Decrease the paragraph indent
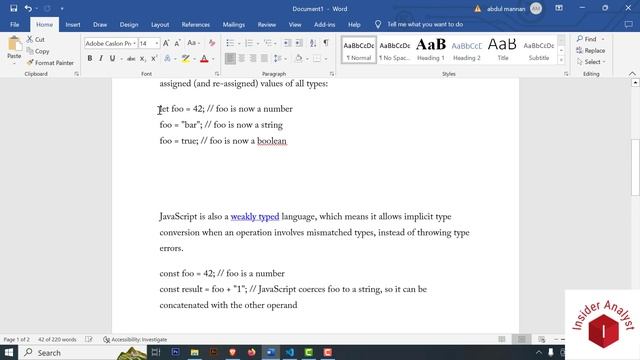This screenshot has width=640, height=360. (x=287, y=43)
